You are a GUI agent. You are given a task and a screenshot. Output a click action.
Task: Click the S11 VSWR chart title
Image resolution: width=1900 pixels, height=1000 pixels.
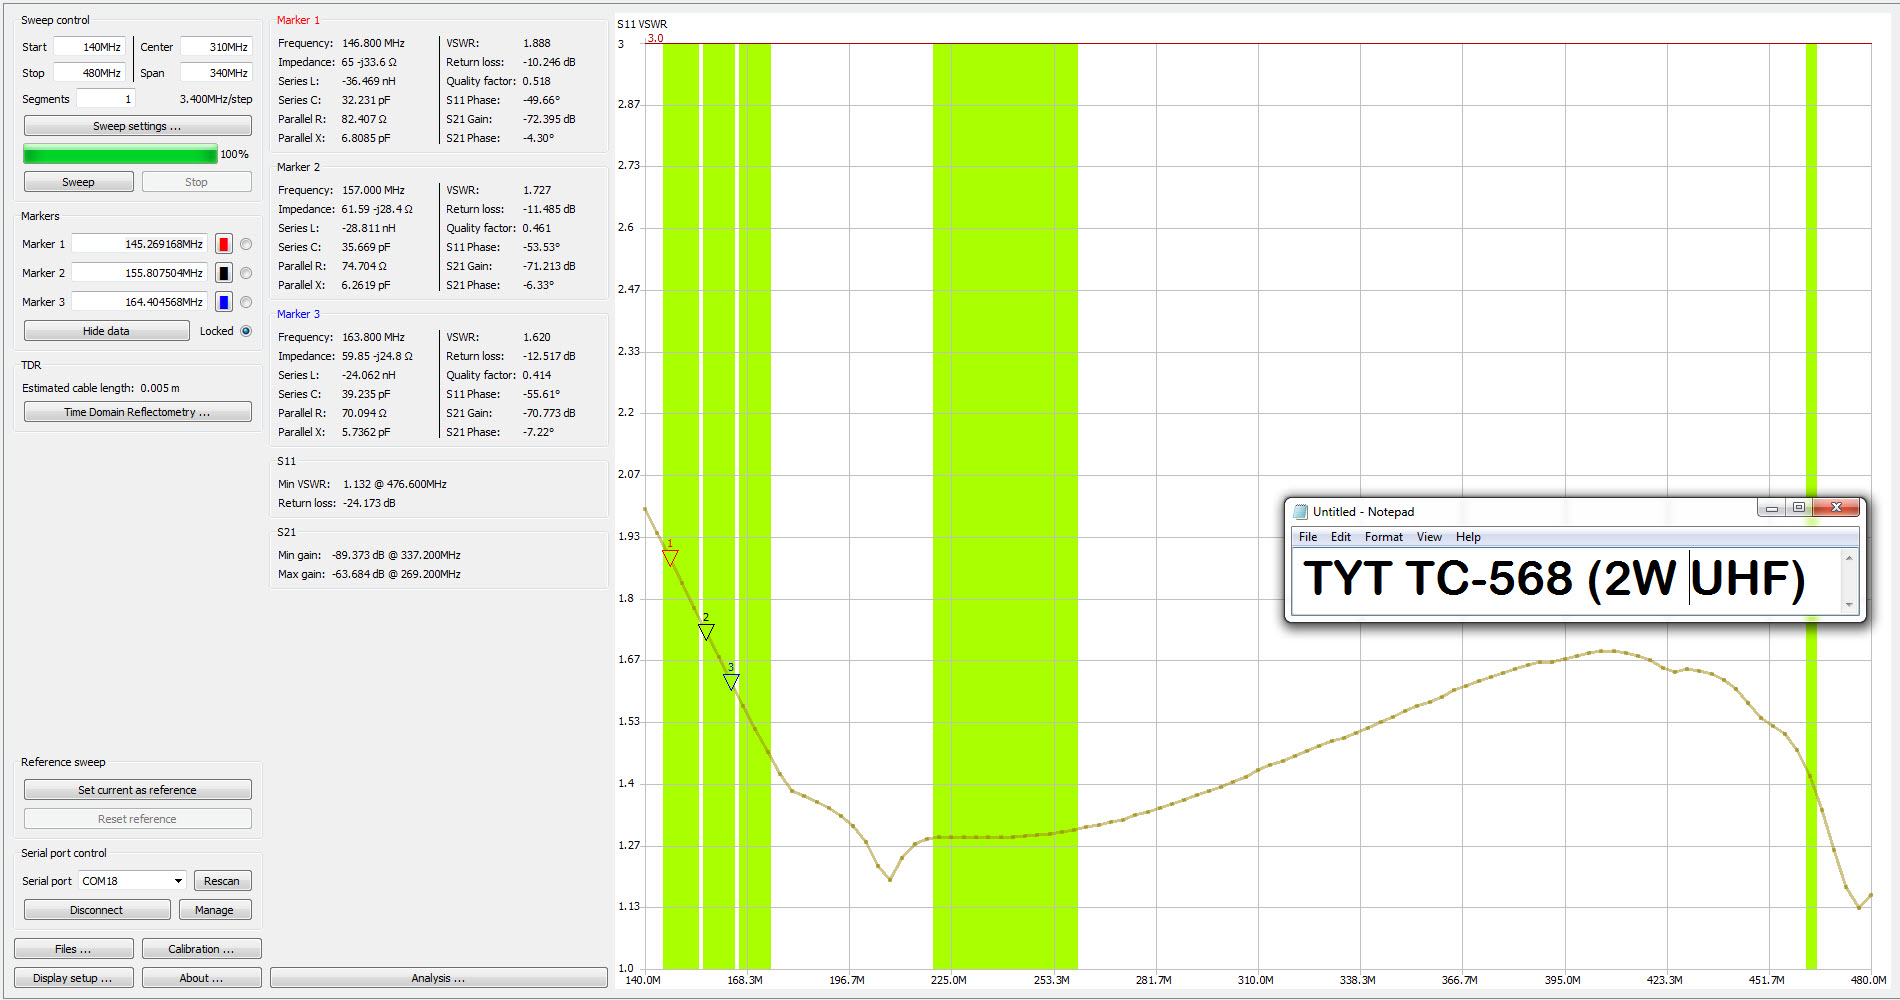coord(642,24)
